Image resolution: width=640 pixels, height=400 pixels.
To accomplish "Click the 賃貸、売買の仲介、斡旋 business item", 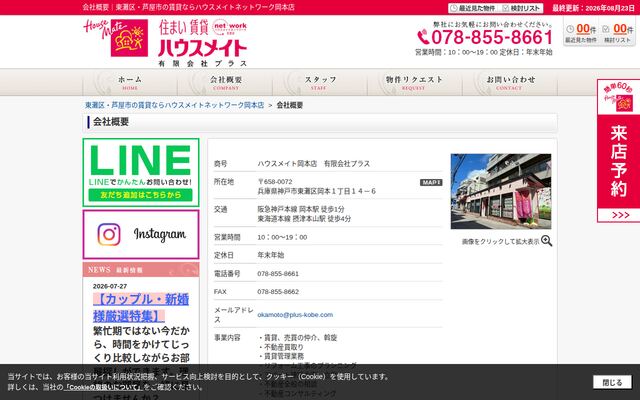I will (x=298, y=338).
